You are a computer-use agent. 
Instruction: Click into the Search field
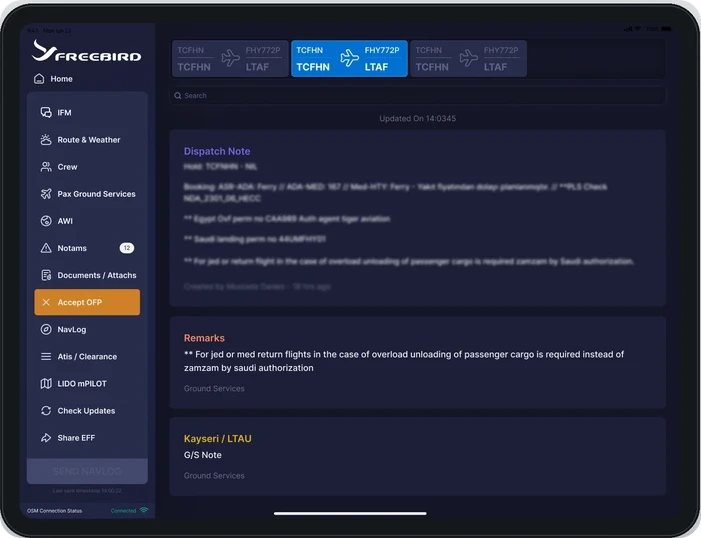tap(418, 96)
